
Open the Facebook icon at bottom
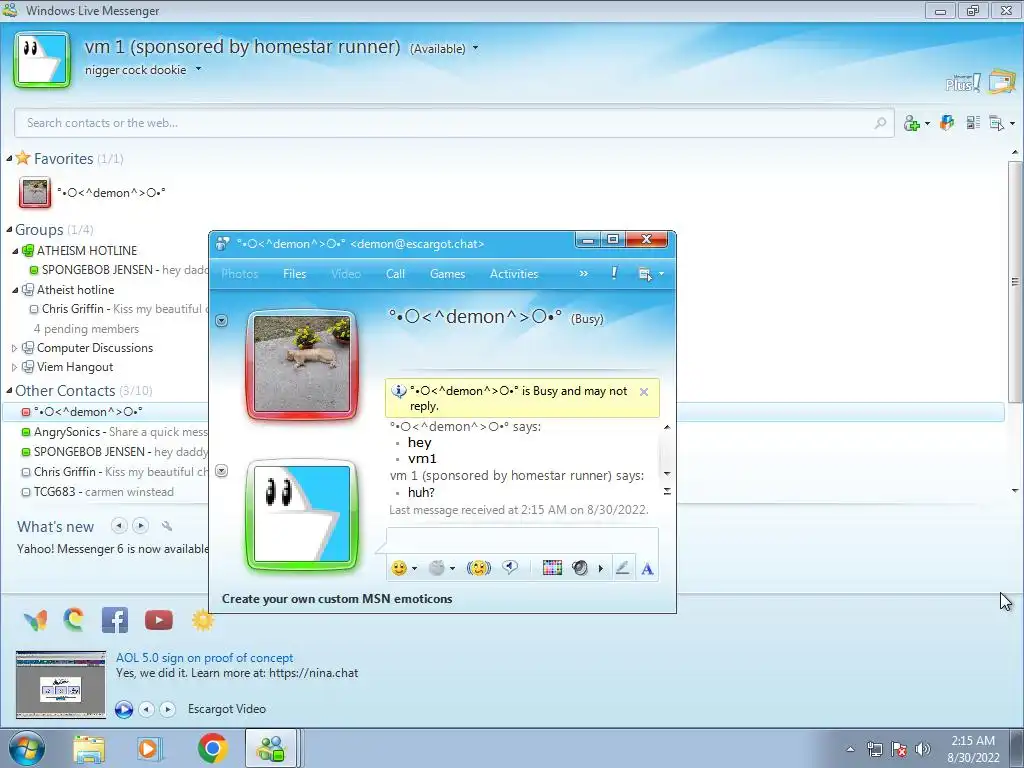click(x=115, y=620)
